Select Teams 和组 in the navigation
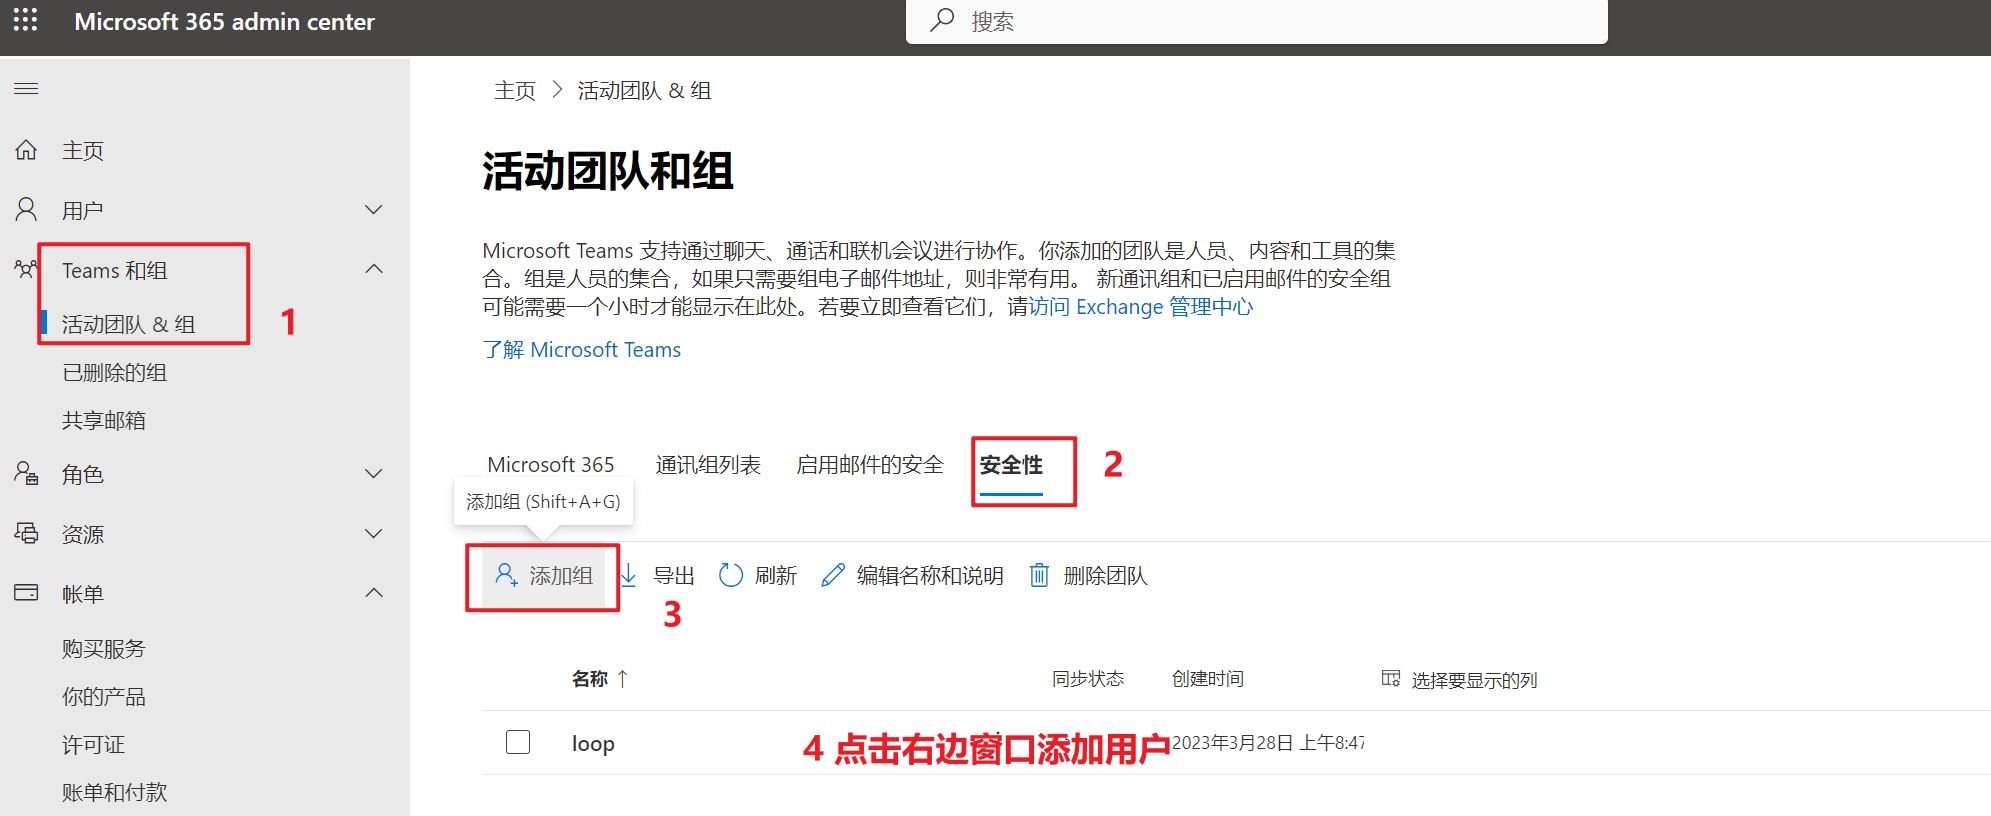The image size is (1991, 816). [115, 271]
